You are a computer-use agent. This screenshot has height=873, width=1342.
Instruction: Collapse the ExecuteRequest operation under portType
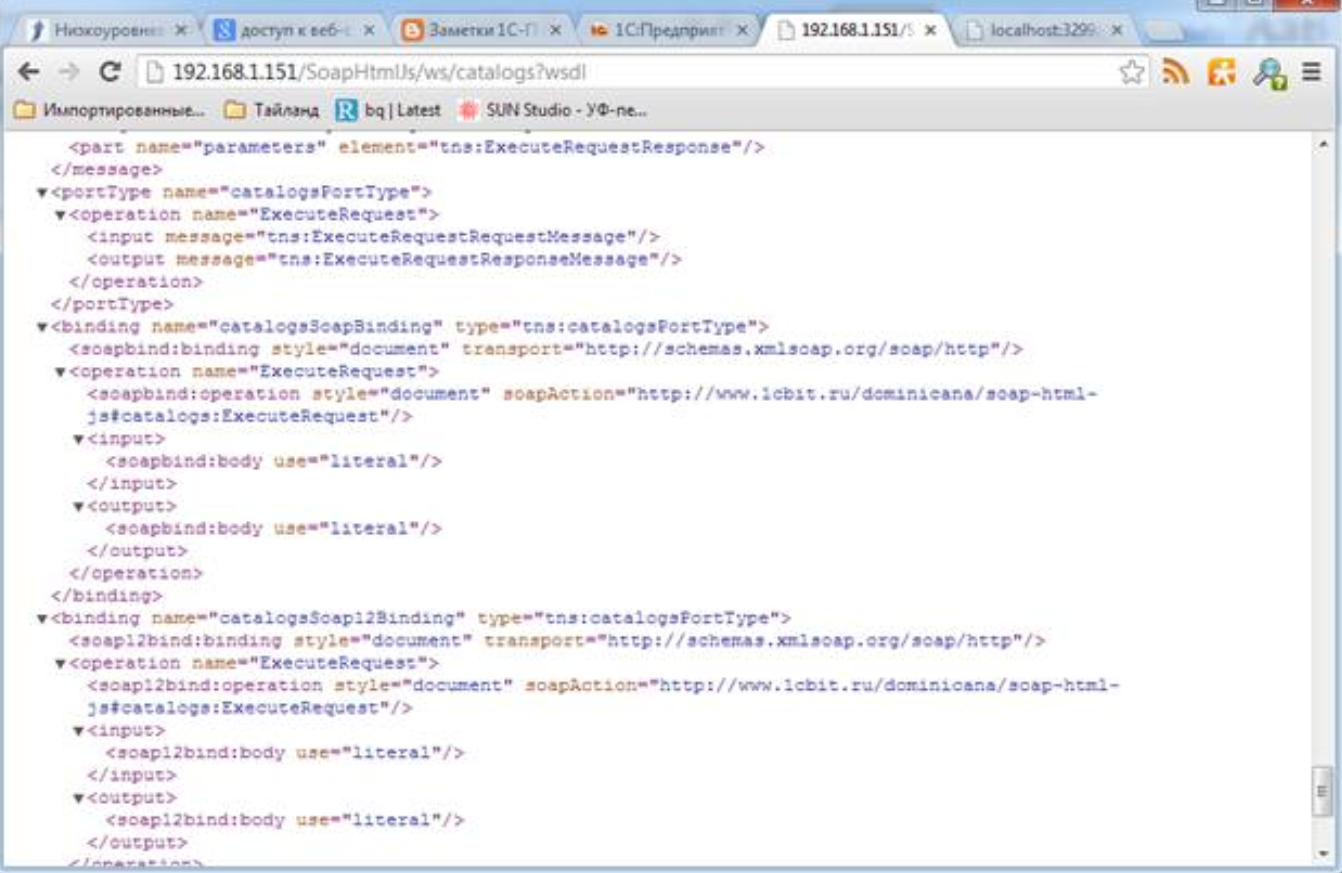coord(60,215)
